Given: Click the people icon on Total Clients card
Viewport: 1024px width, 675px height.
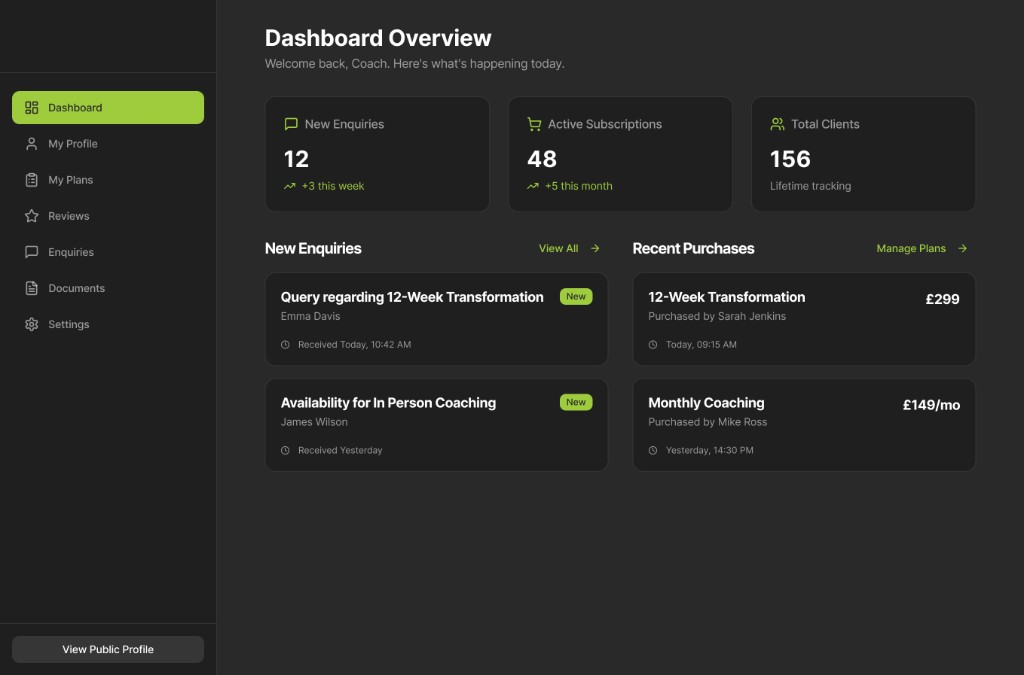Looking at the screenshot, I should (777, 124).
